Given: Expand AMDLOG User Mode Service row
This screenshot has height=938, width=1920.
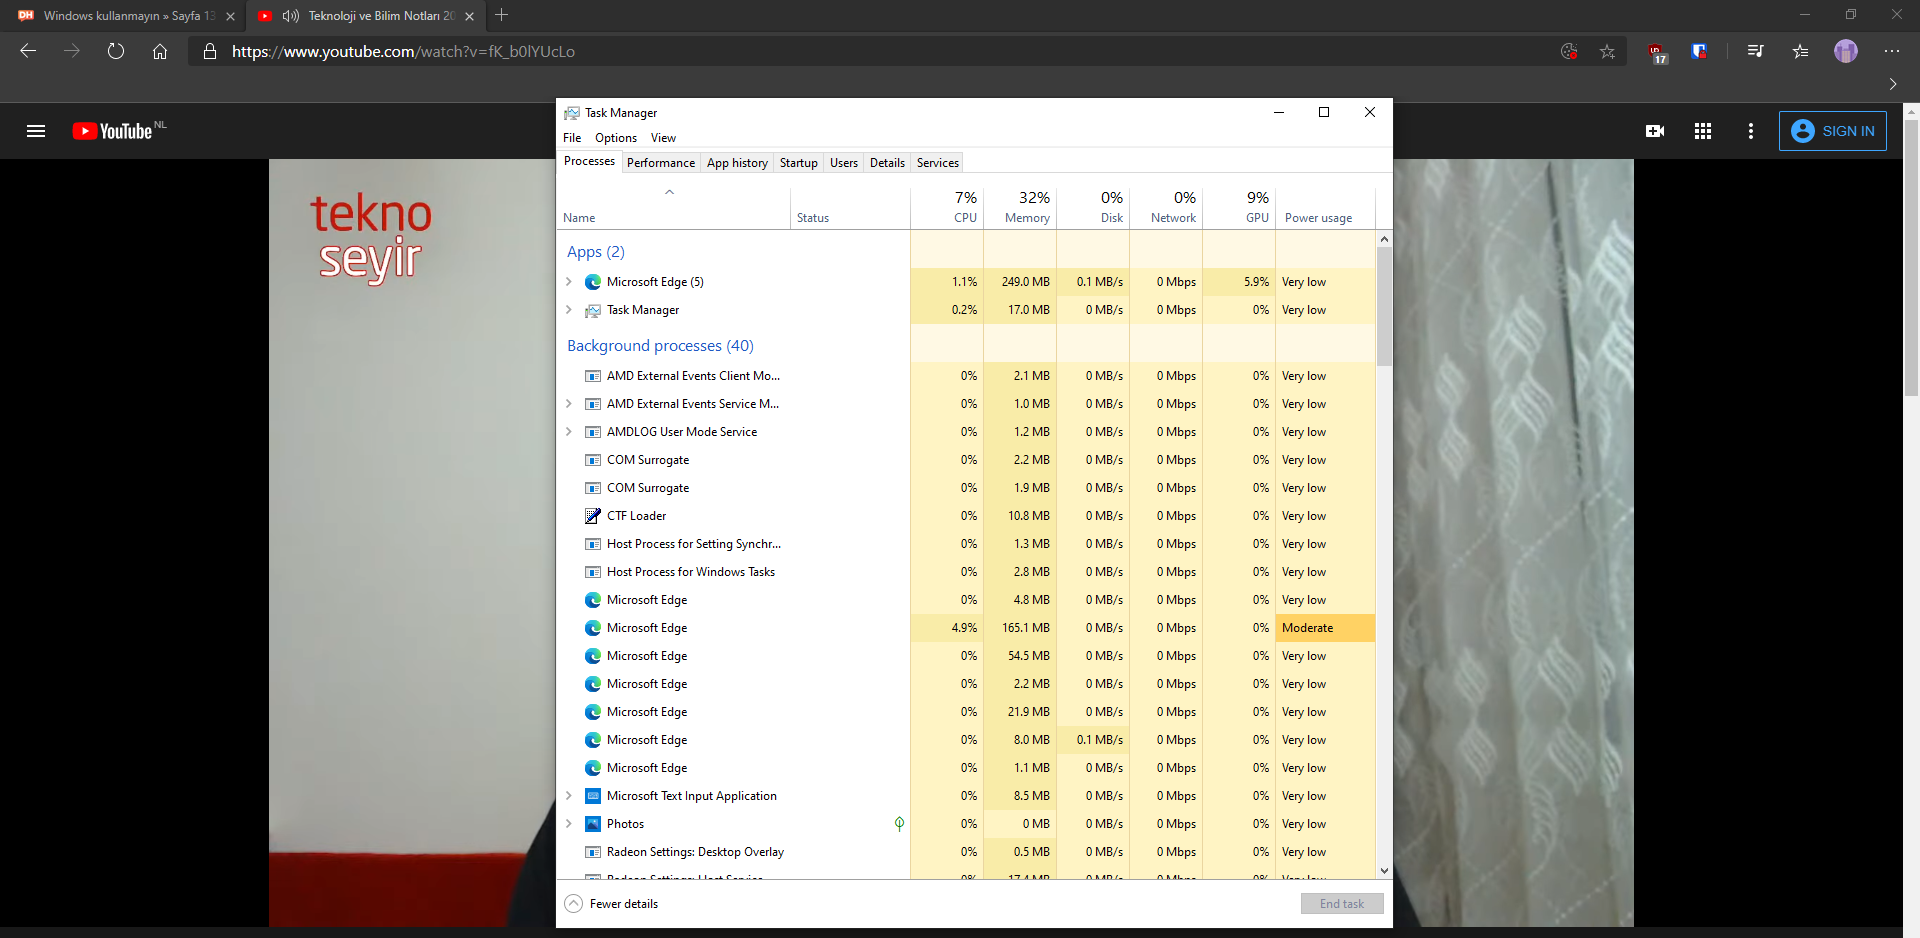Looking at the screenshot, I should click(569, 432).
